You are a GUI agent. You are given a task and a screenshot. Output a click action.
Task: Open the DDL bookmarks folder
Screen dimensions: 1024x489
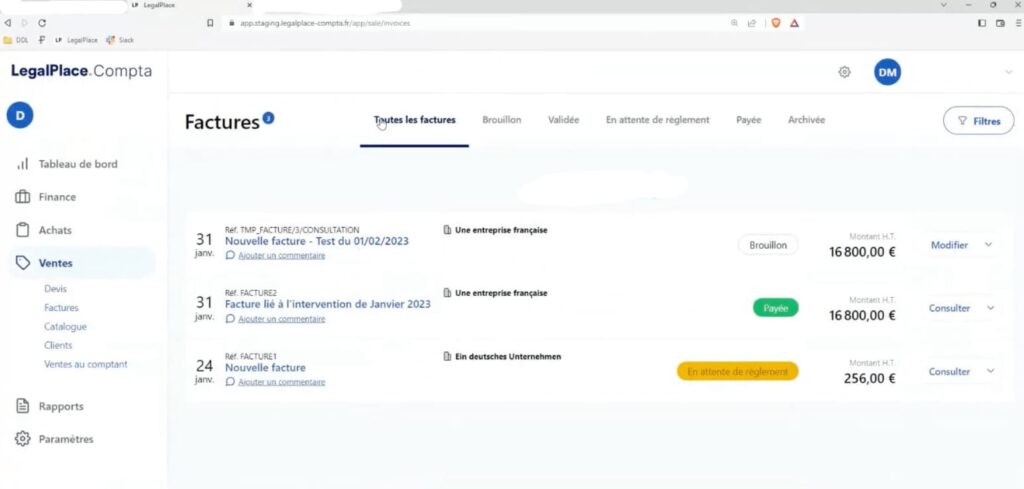click(x=16, y=40)
